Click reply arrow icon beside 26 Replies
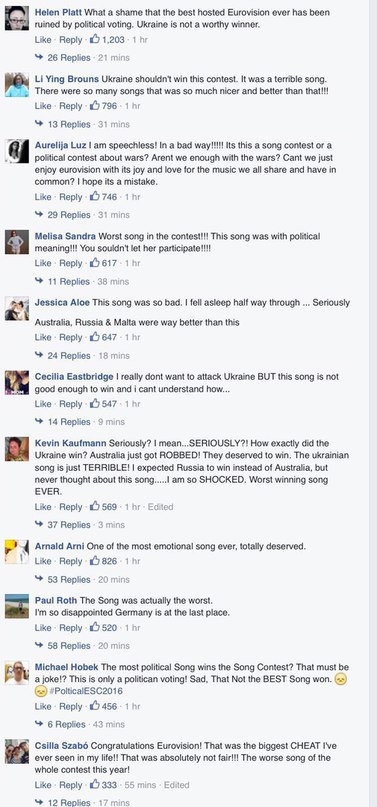 point(39,57)
